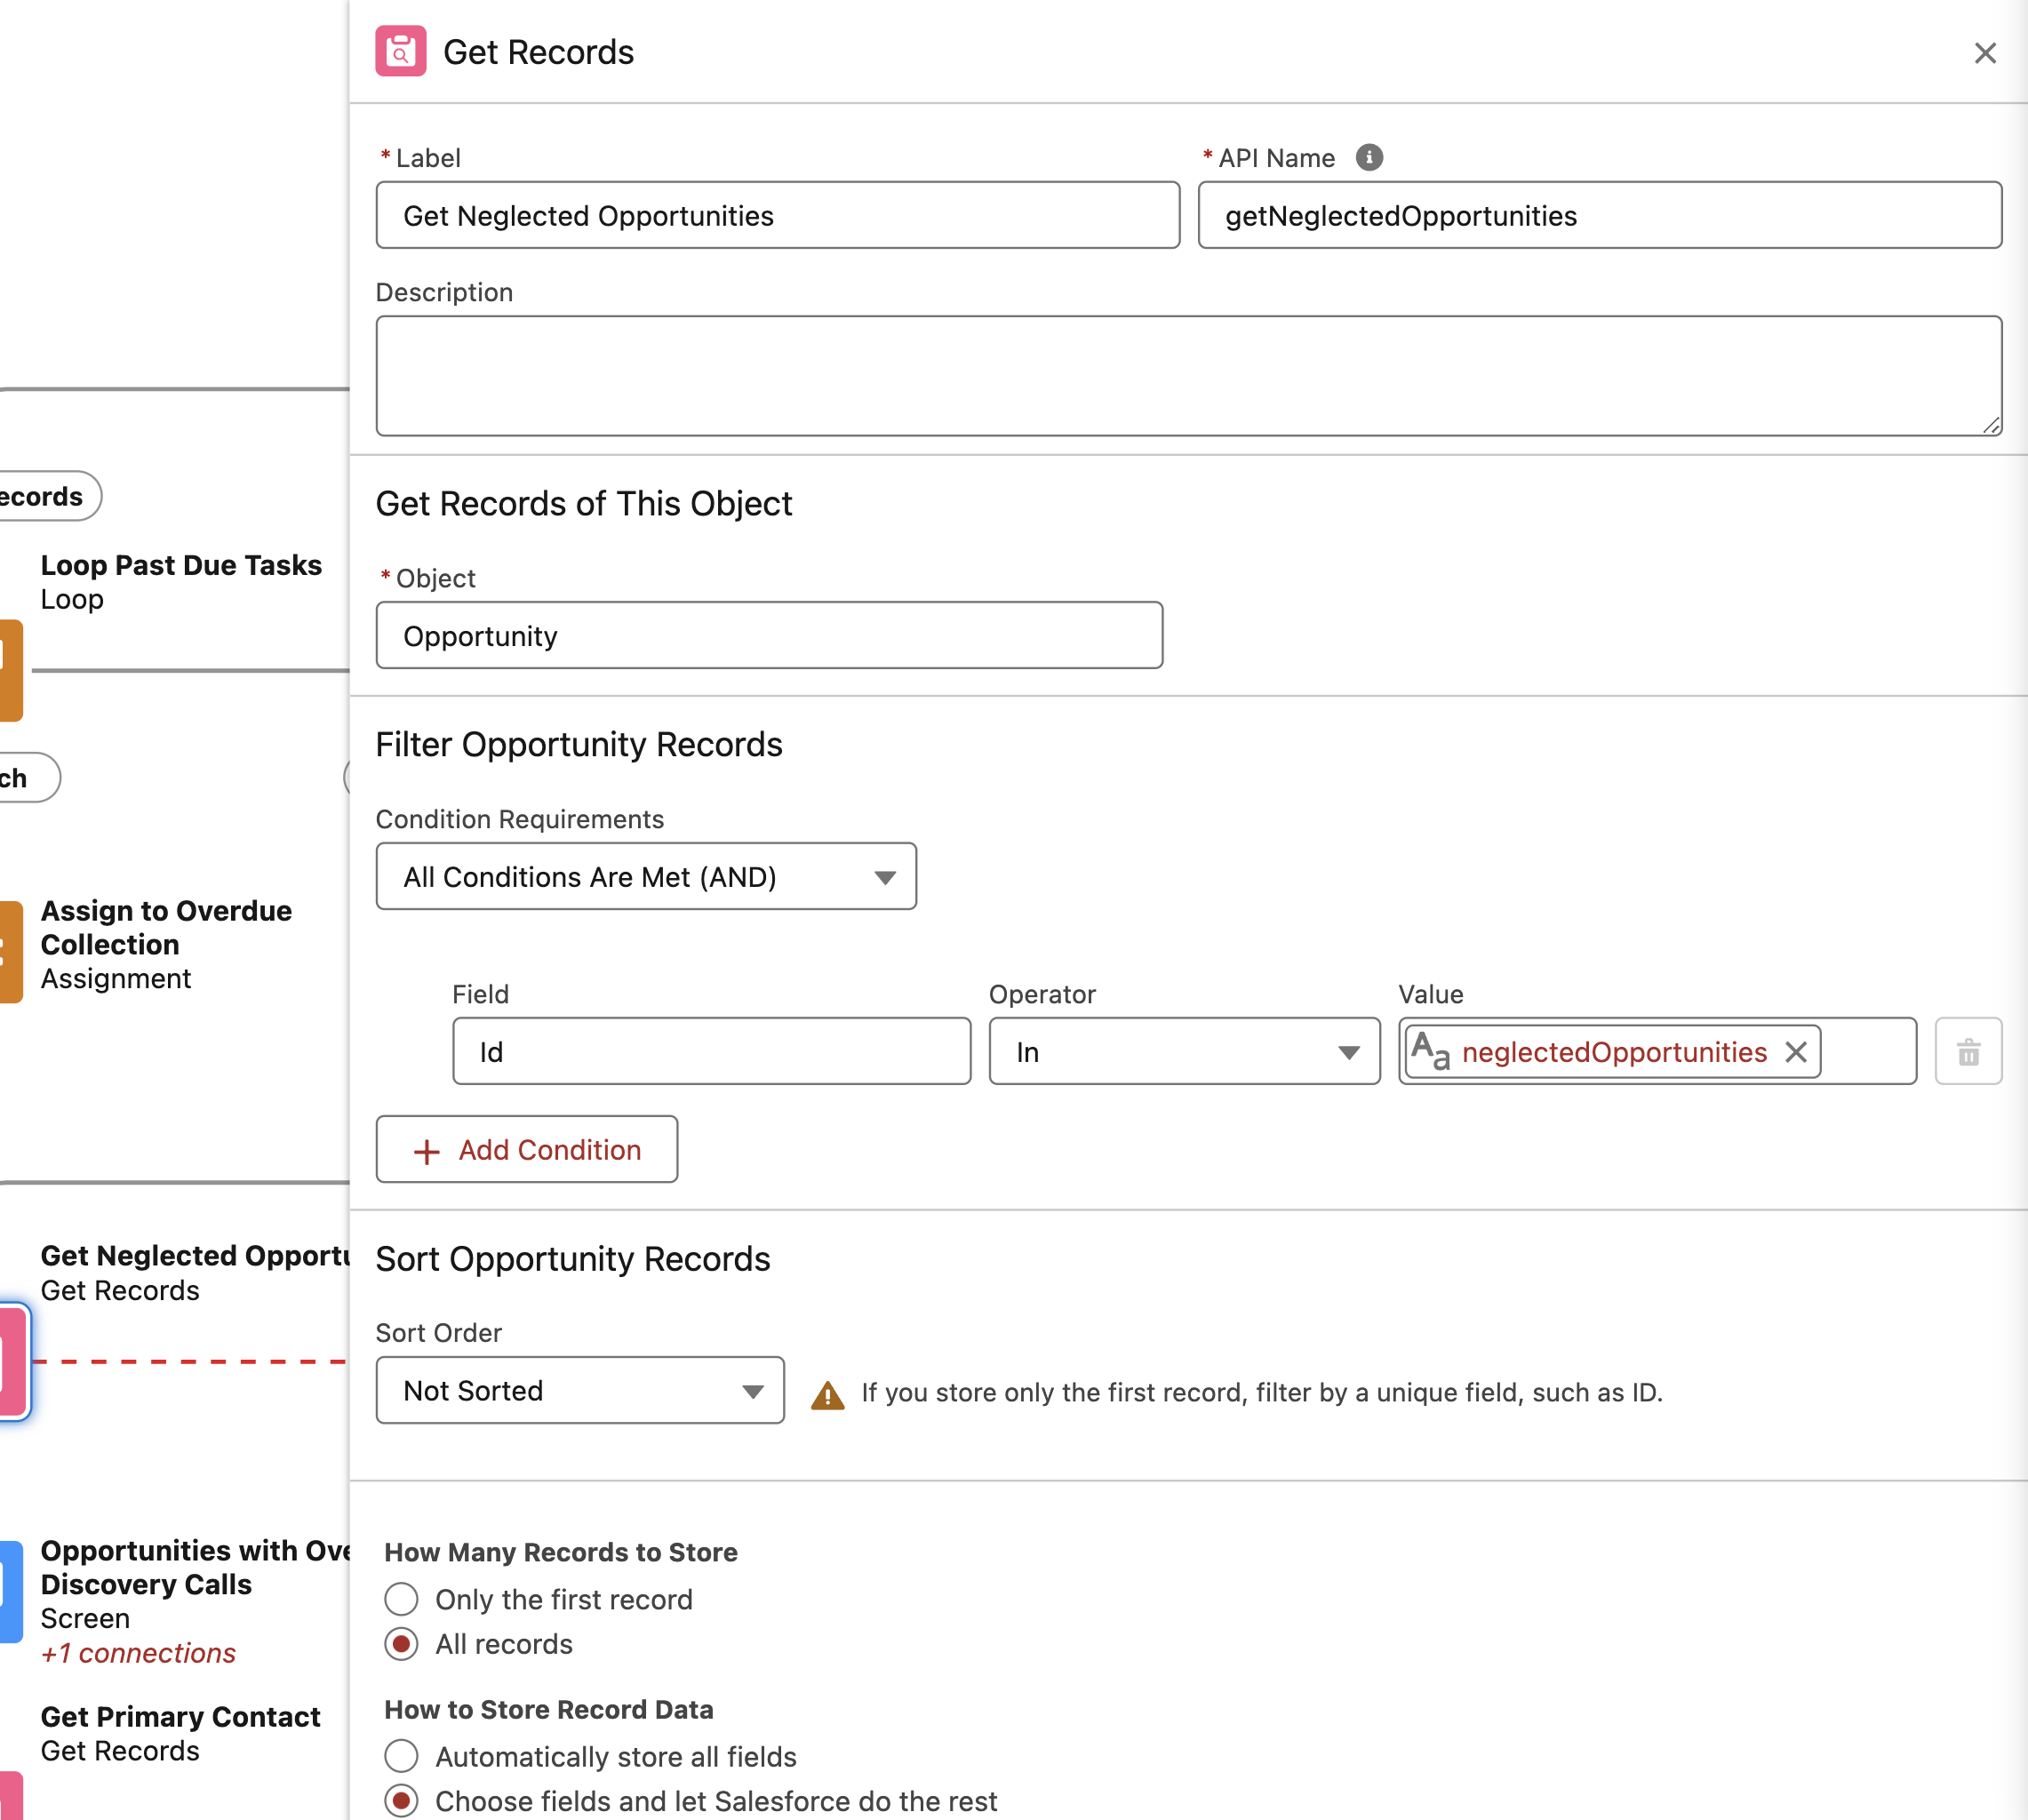The height and width of the screenshot is (1820, 2028).
Task: Expand the Operator dropdown showing In
Action: (1184, 1051)
